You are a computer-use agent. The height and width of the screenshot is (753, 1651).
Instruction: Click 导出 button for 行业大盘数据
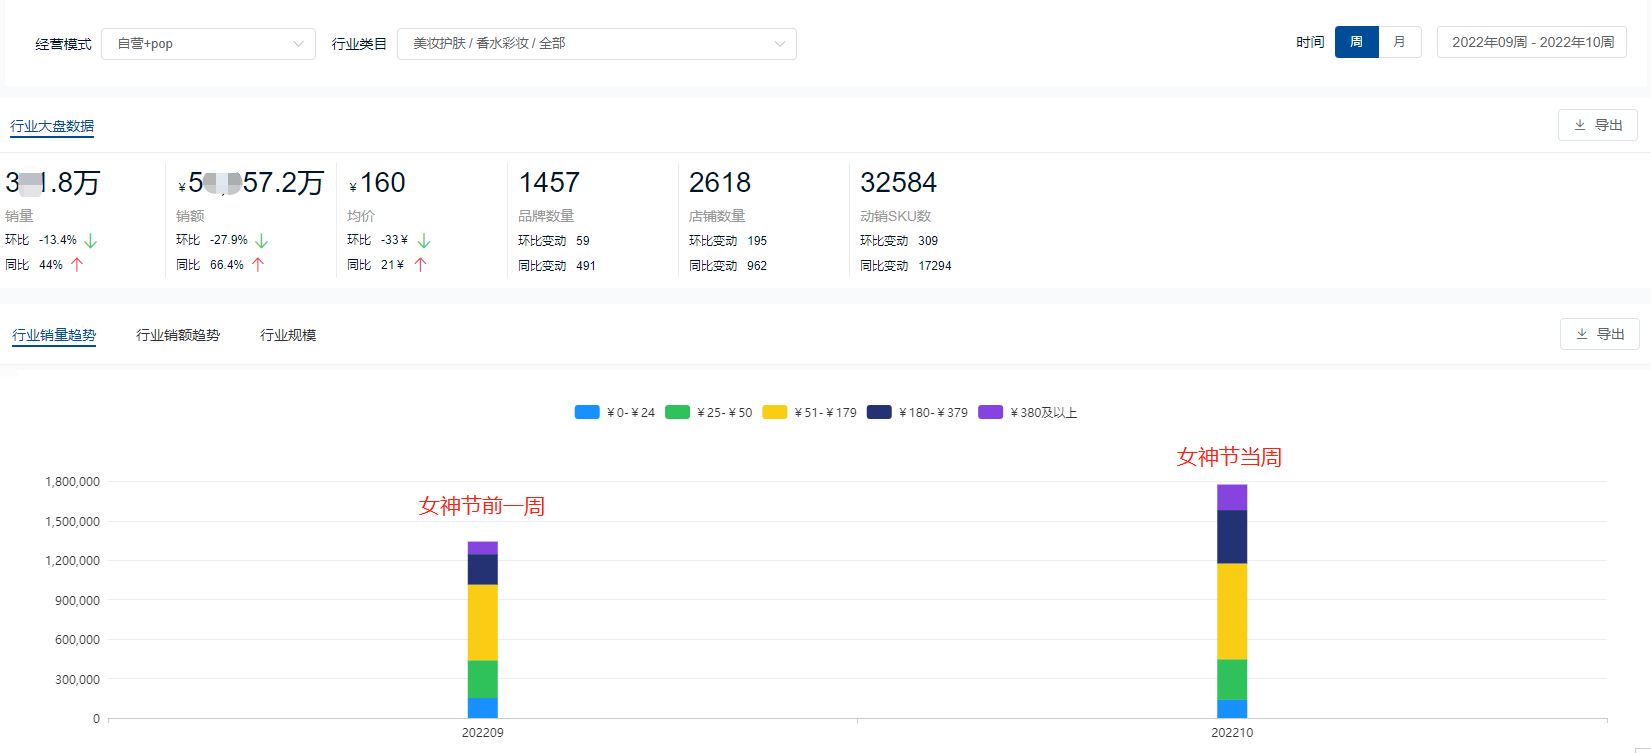point(1598,125)
